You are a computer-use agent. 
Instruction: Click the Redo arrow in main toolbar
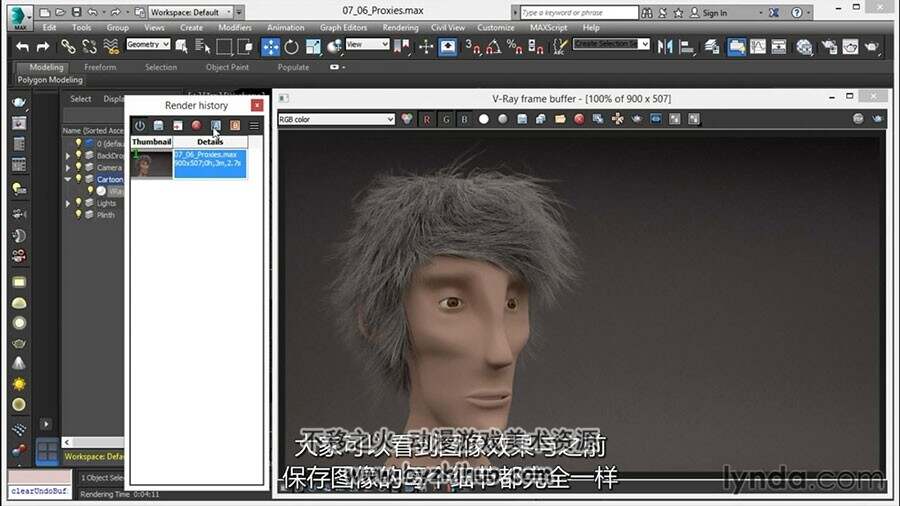pos(43,46)
